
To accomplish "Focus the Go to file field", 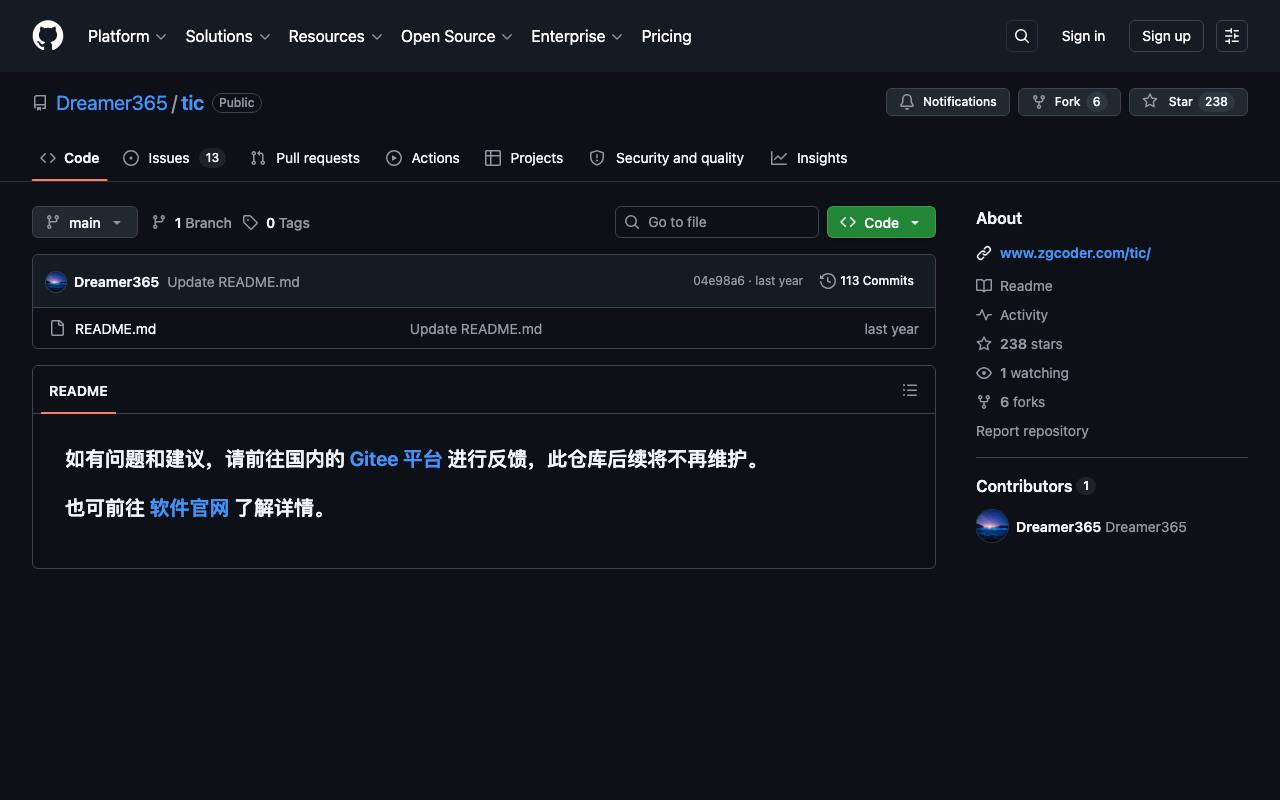I will click(717, 222).
